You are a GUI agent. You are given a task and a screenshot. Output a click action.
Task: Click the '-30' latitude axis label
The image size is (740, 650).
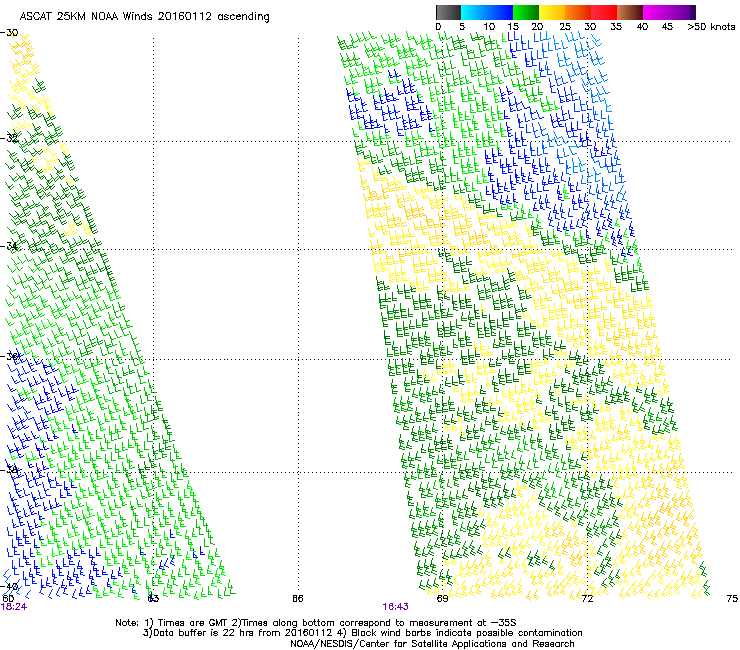pos(9,33)
